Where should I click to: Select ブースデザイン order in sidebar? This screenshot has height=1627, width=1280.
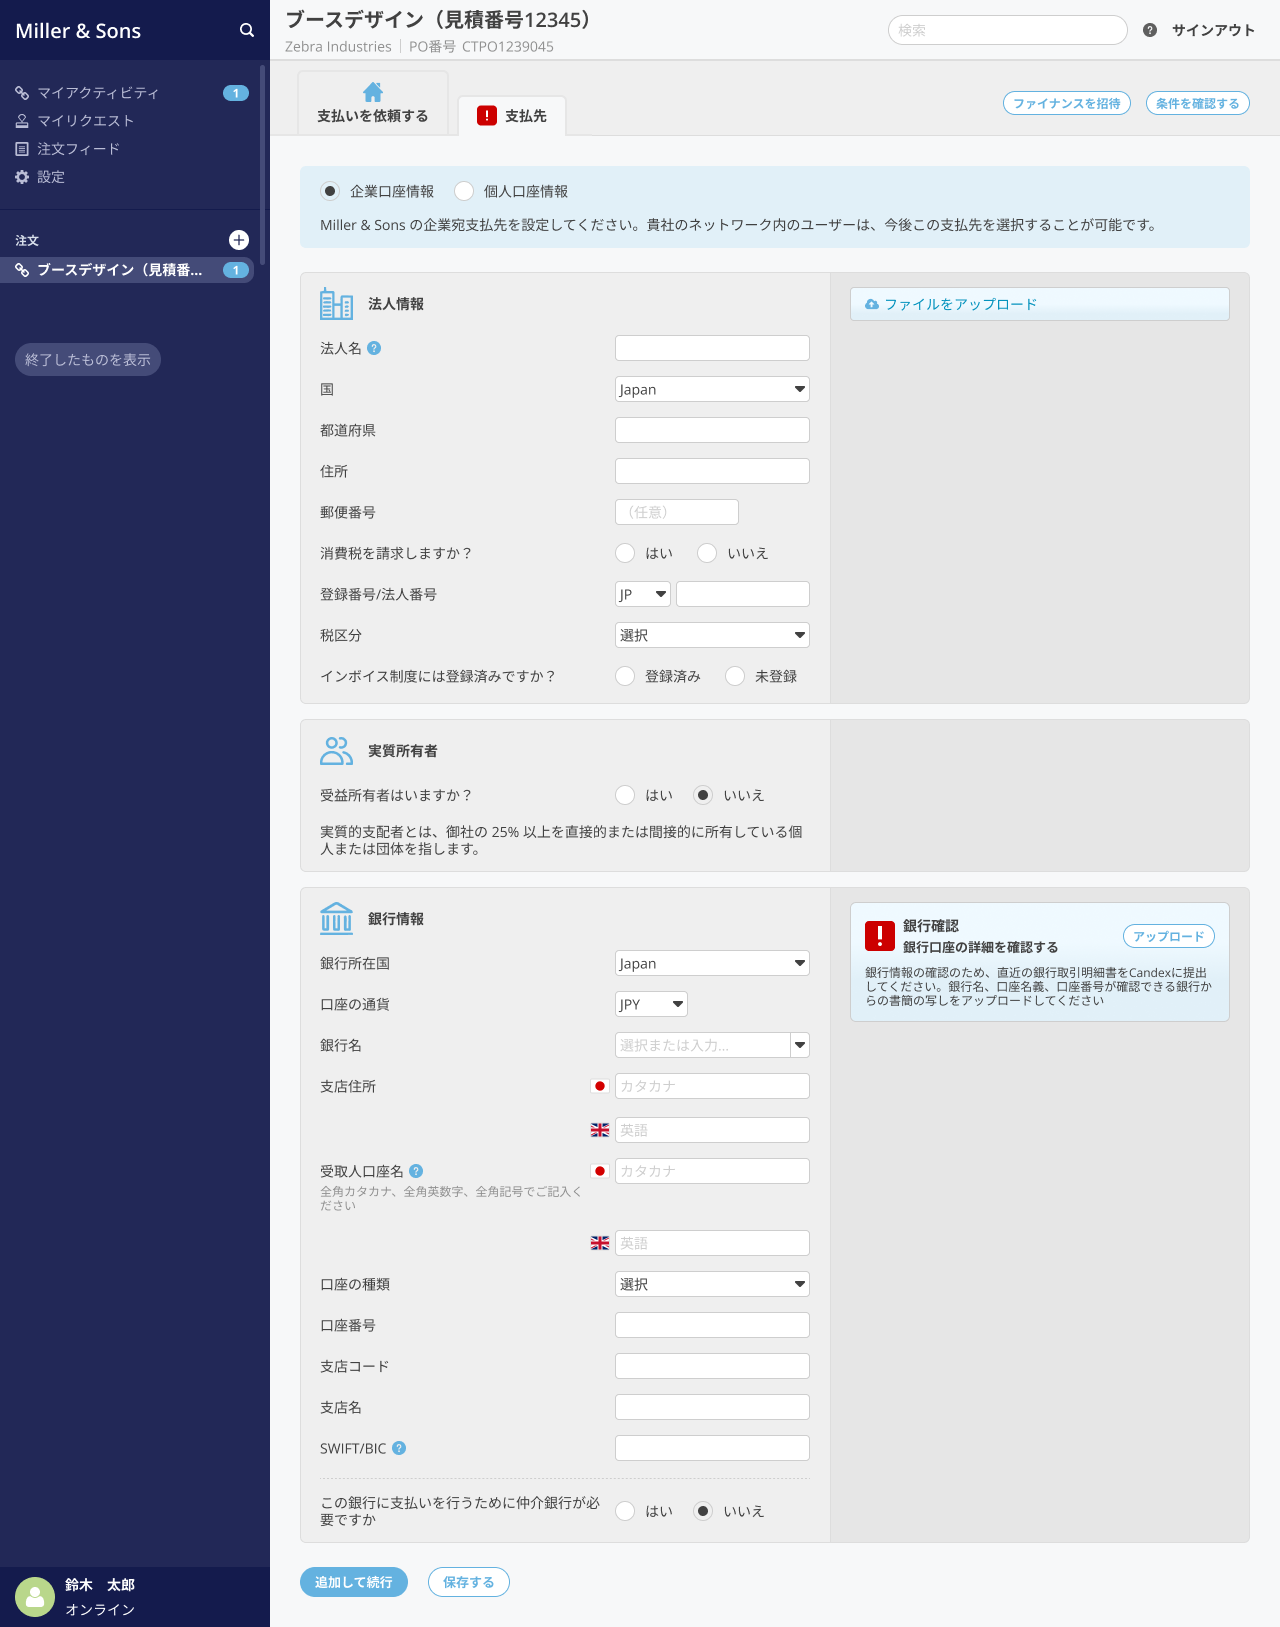click(x=127, y=270)
